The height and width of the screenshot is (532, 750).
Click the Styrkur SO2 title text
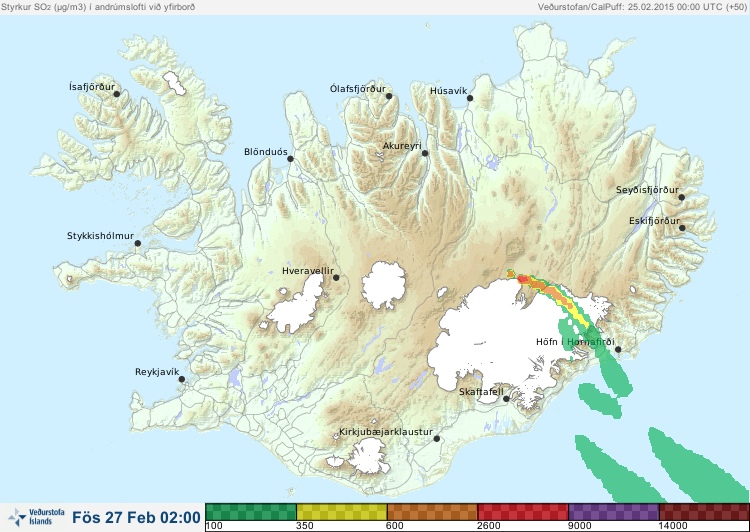[x=98, y=7]
